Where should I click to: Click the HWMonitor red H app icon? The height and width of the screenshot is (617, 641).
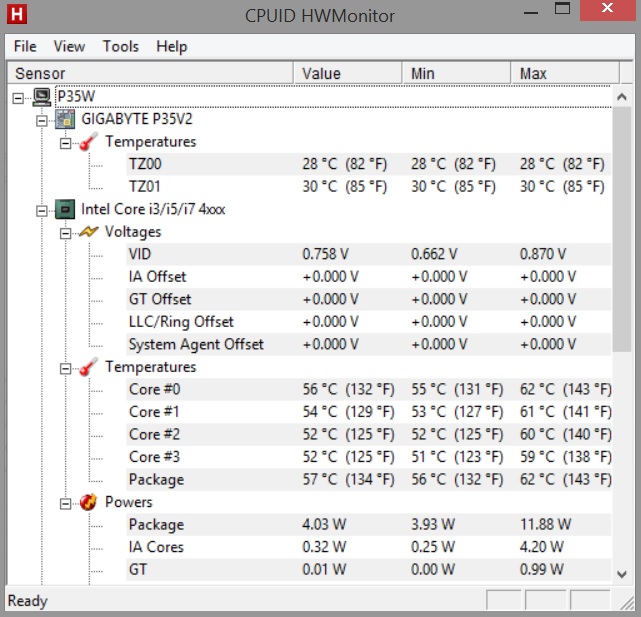tap(17, 14)
